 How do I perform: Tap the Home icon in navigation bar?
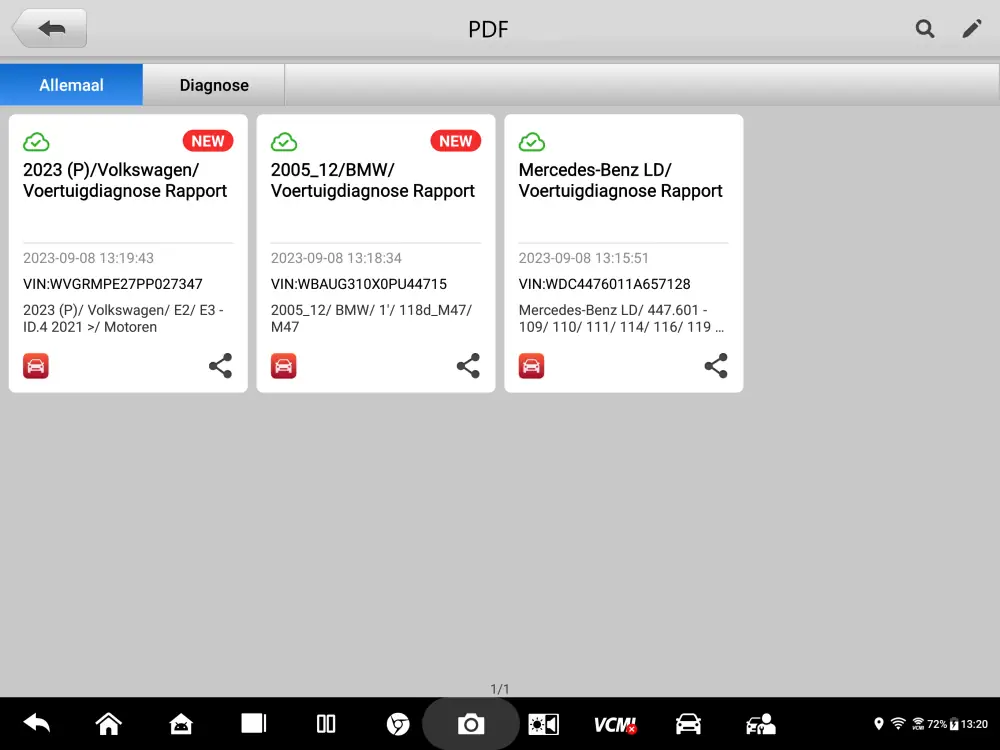point(108,724)
